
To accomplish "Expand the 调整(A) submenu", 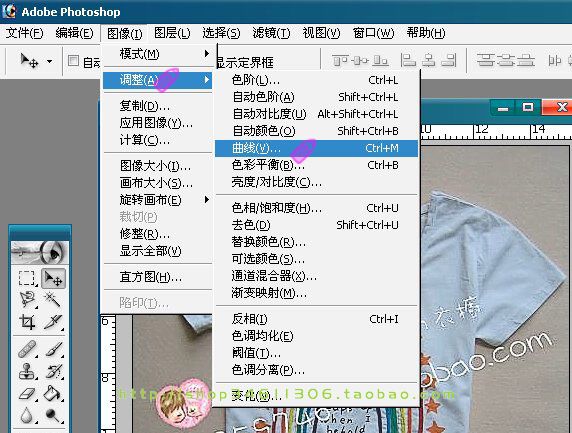I will coord(158,80).
